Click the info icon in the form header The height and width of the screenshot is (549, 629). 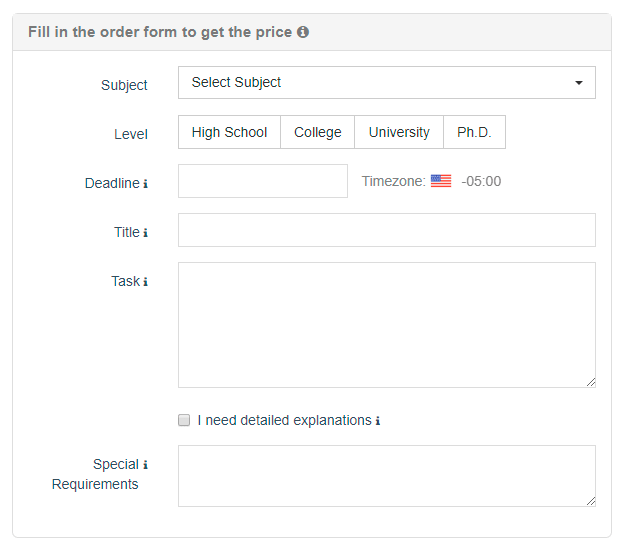click(x=303, y=32)
